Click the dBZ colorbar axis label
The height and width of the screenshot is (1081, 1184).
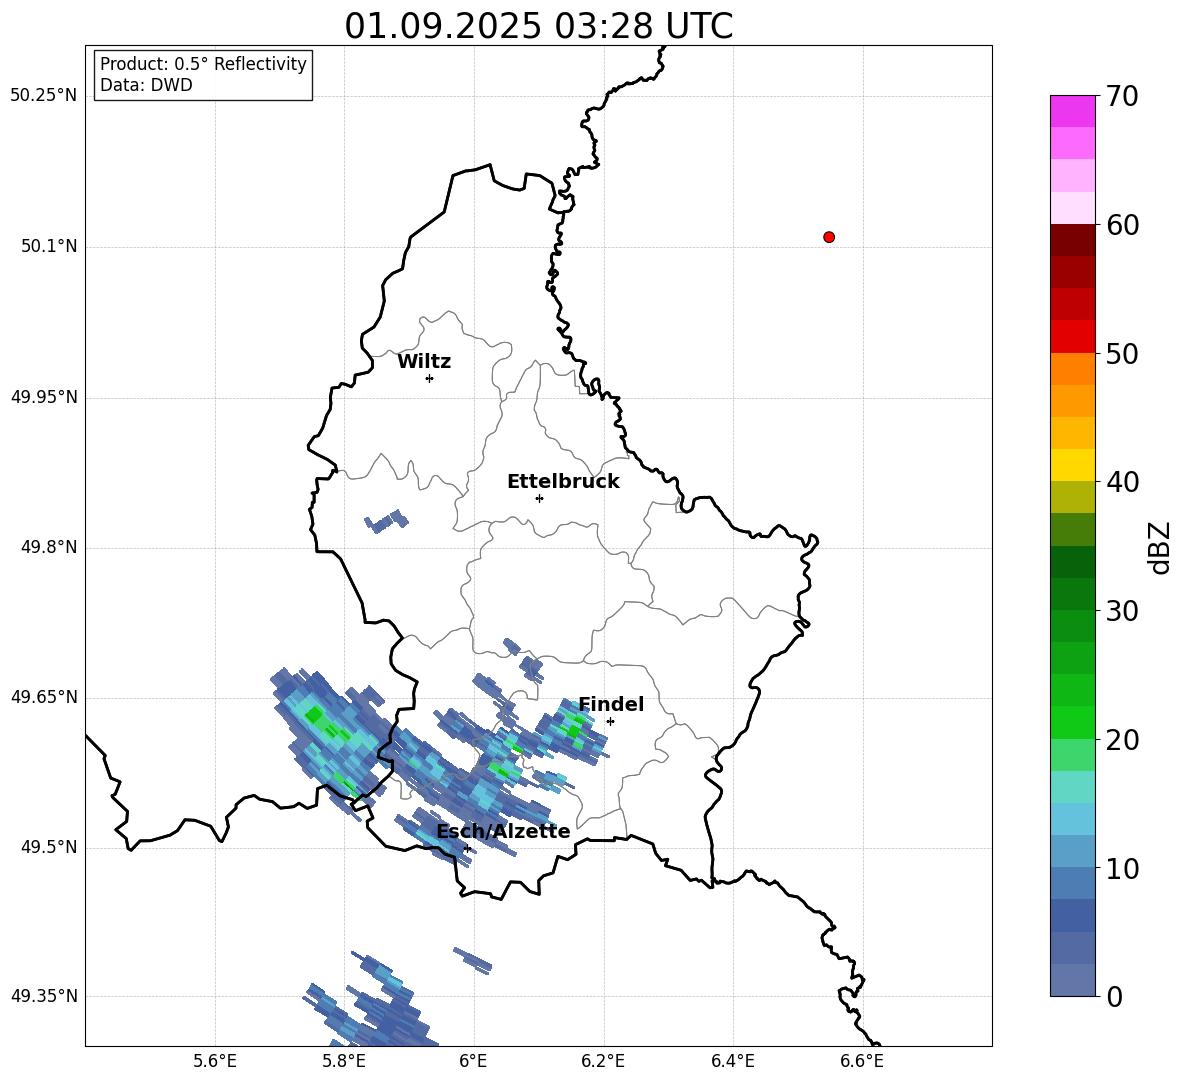[x=1161, y=547]
